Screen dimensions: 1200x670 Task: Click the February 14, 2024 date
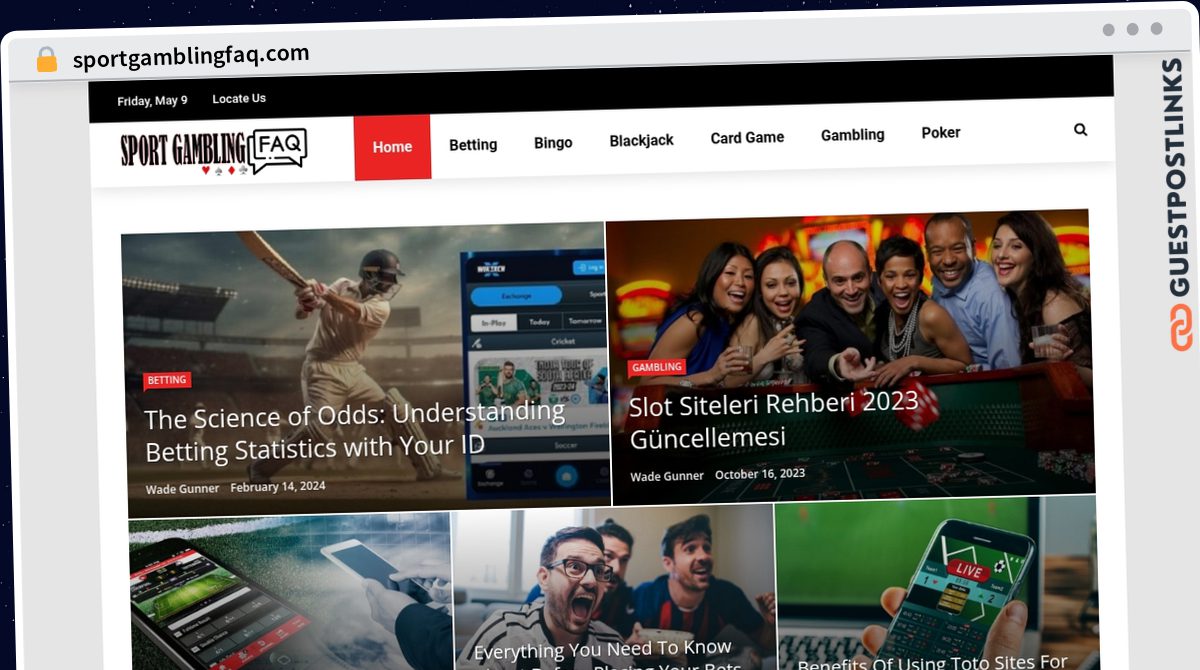pos(278,487)
